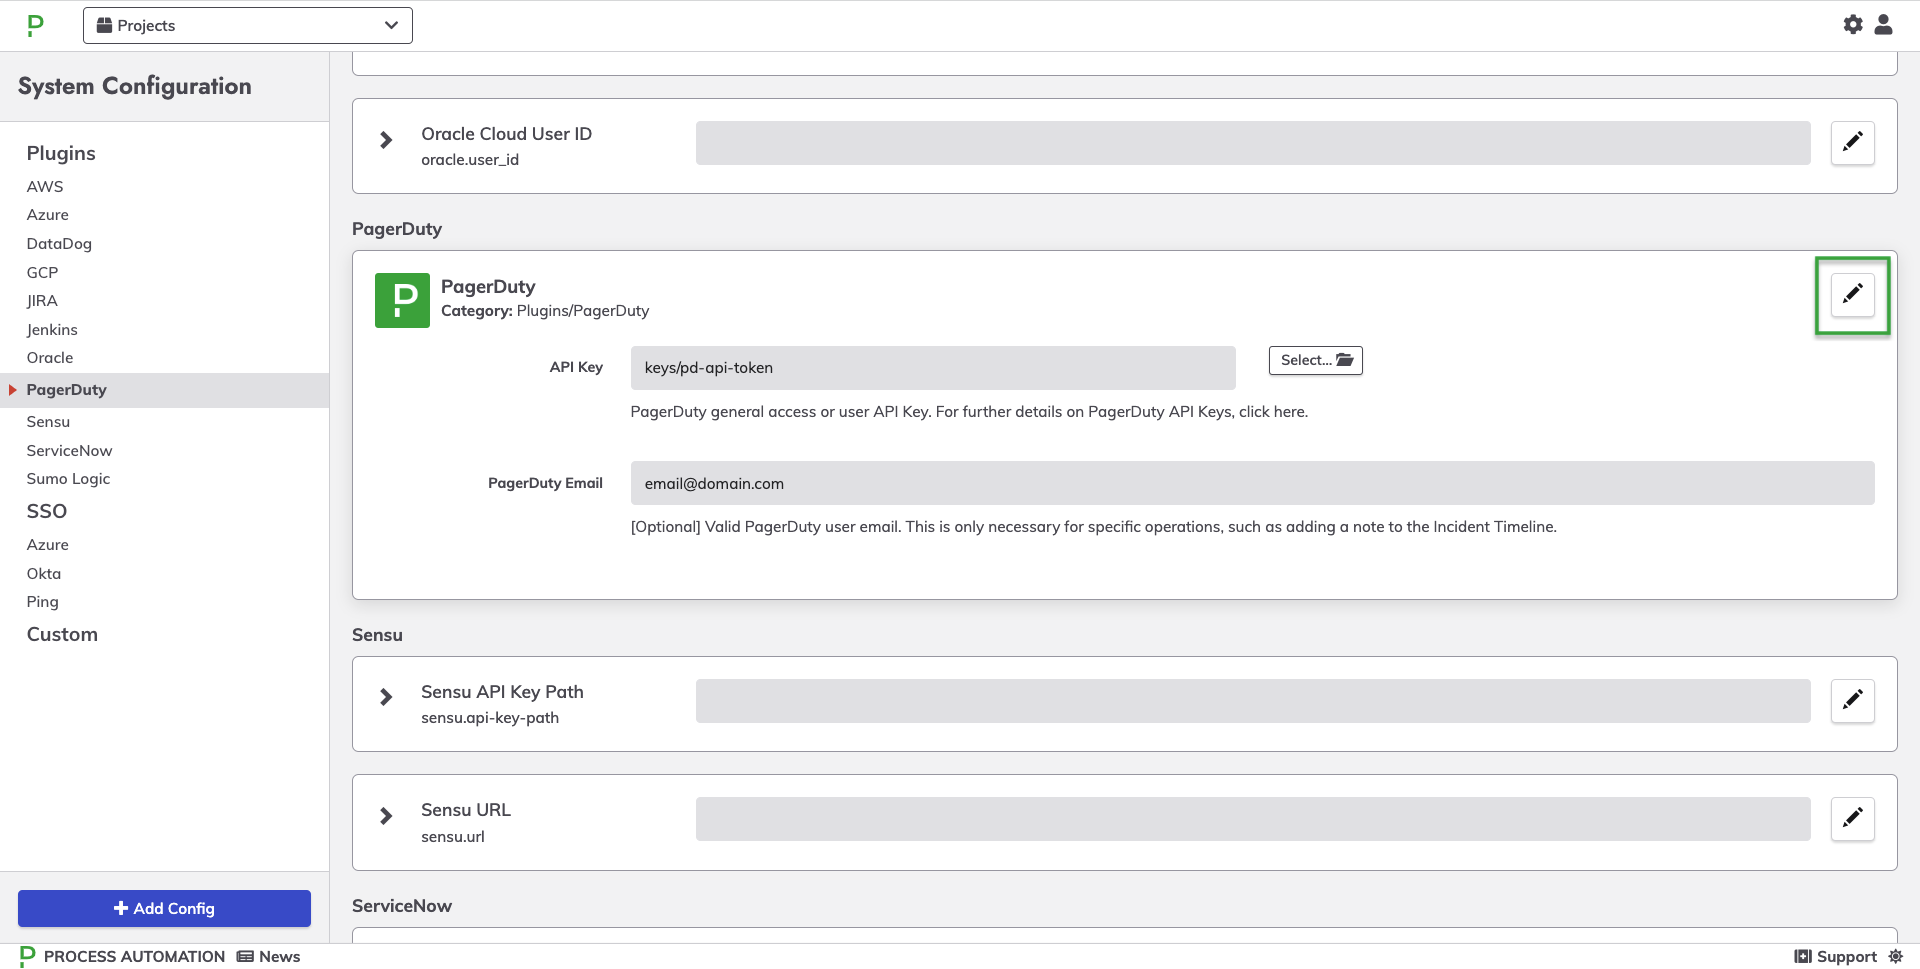Open the SSO sidebar heading

click(x=47, y=511)
